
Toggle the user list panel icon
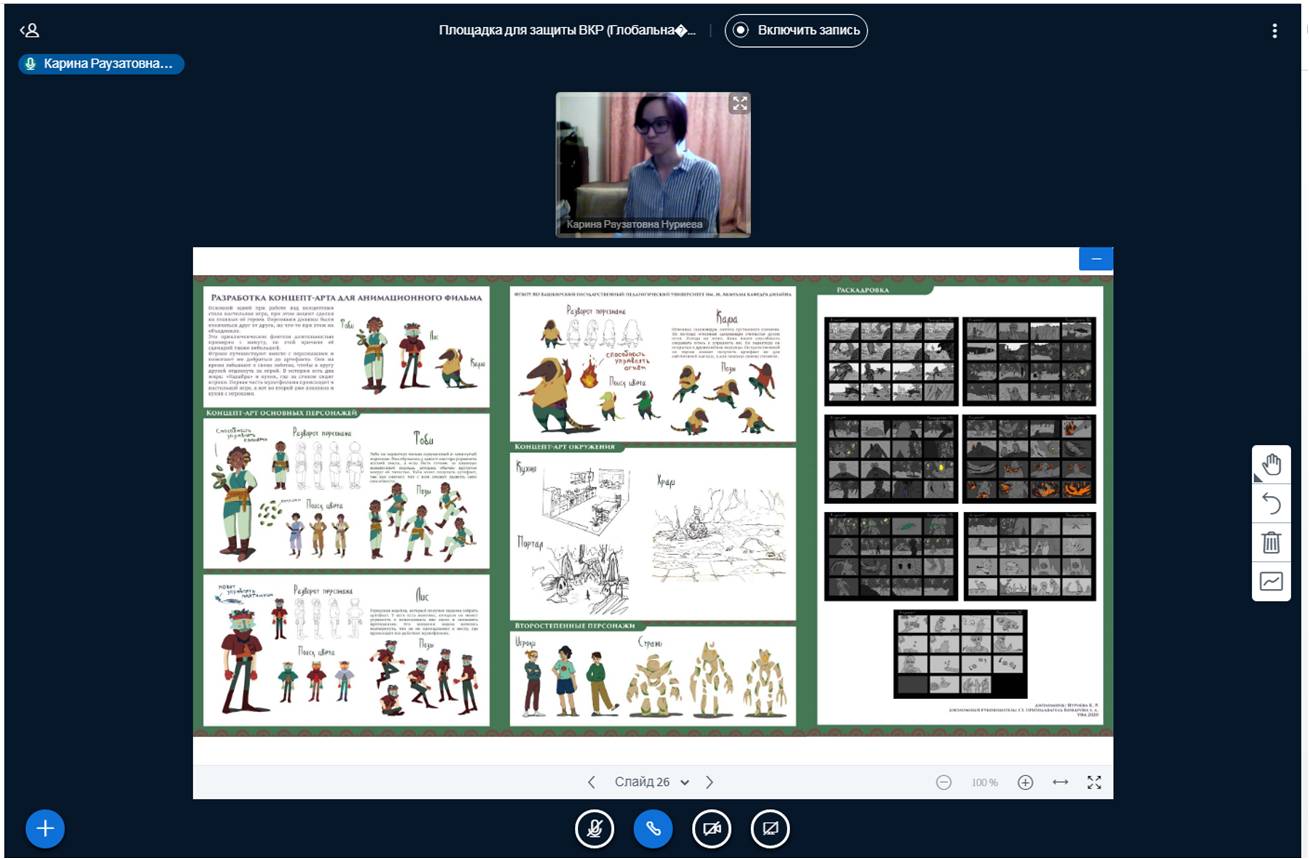[29, 30]
